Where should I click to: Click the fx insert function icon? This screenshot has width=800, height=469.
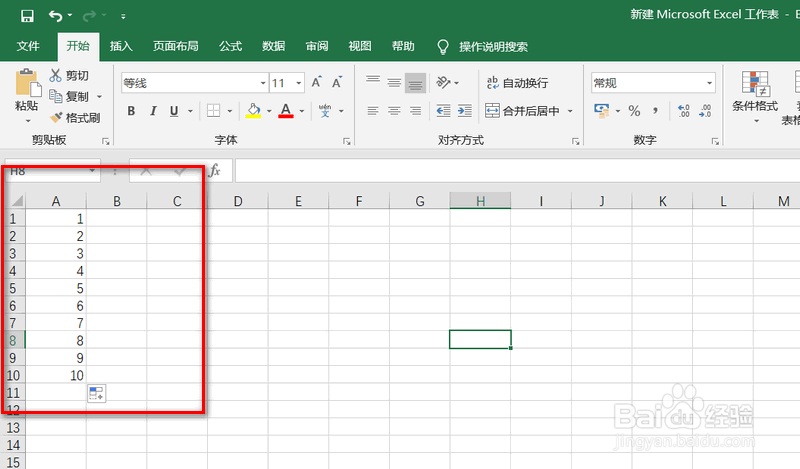(215, 170)
